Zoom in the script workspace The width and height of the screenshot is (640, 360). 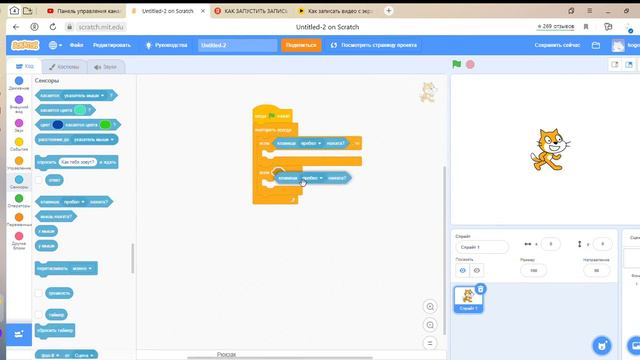pyautogui.click(x=430, y=307)
